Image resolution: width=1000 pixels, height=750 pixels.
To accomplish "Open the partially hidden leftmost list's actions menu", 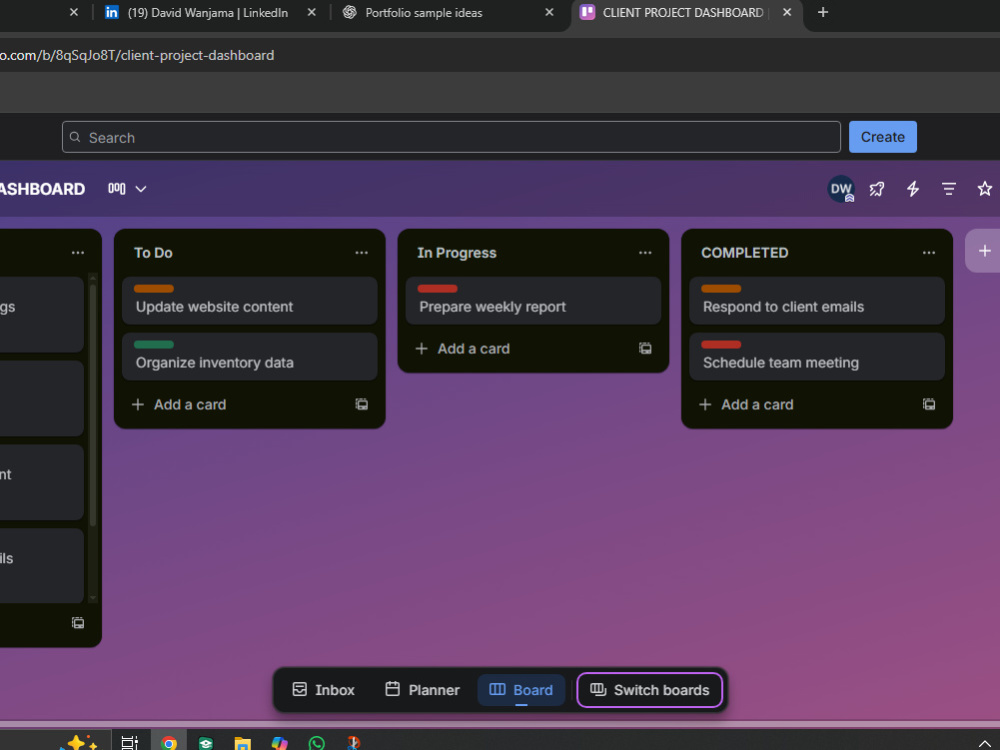I will click(x=78, y=253).
